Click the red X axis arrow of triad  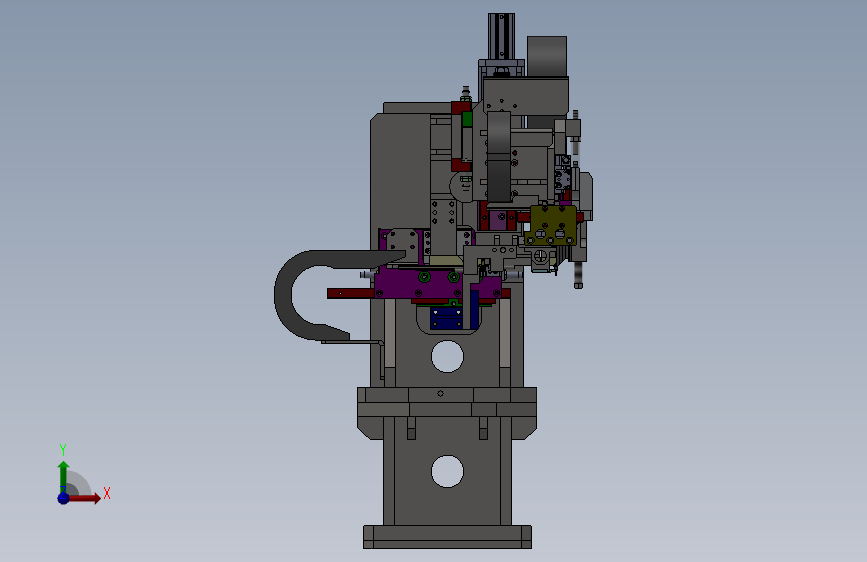point(83,498)
